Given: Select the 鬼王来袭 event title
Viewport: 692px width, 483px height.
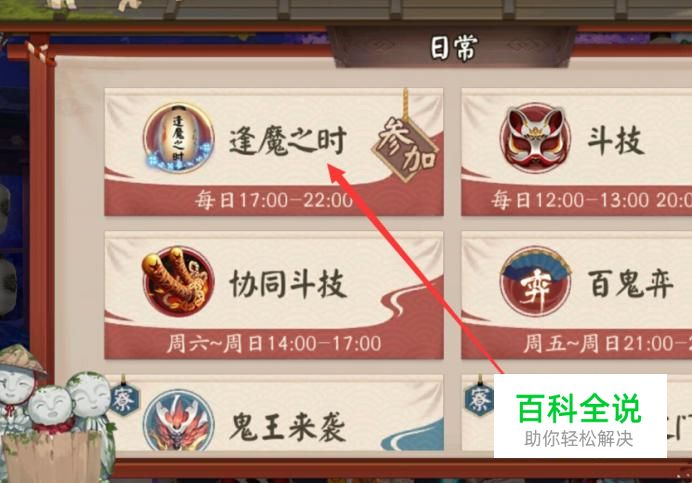Looking at the screenshot, I should pos(287,427).
